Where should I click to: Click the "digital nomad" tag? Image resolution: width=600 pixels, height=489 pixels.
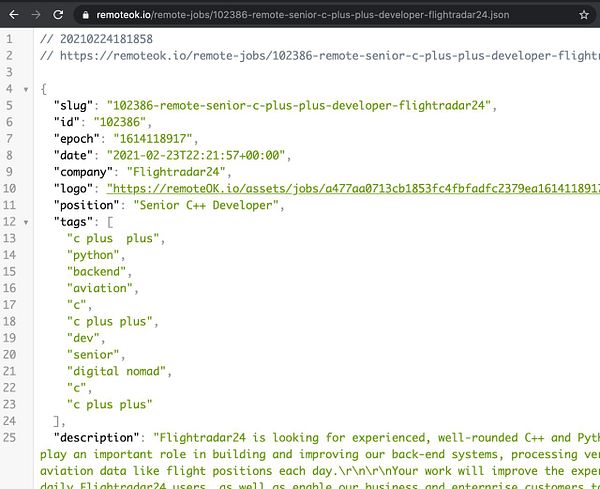click(116, 371)
